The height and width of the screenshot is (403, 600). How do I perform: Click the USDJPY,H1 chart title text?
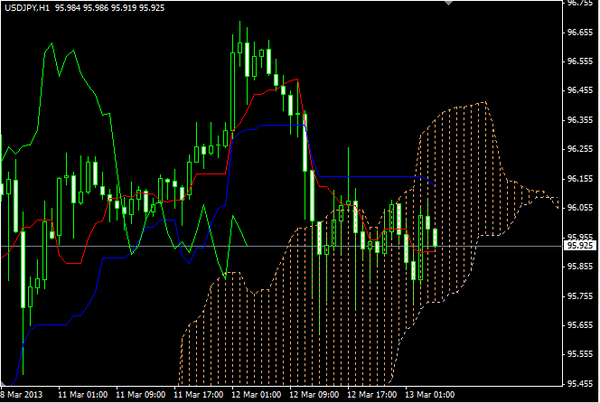click(x=27, y=8)
